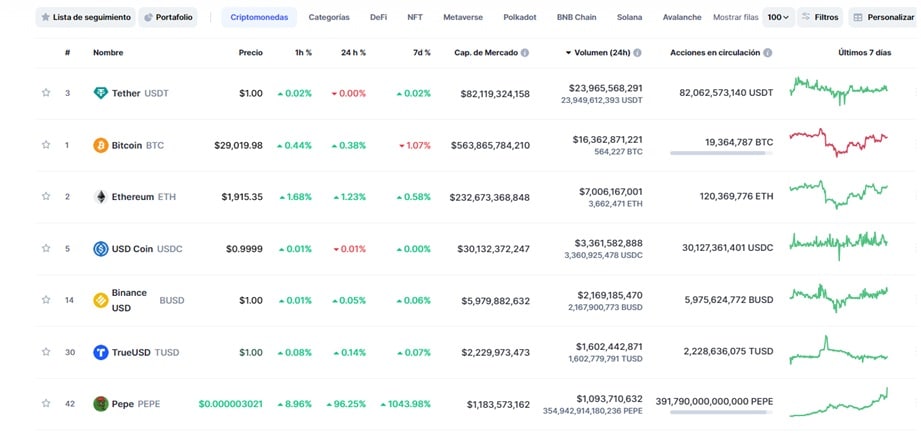Click Pepe circulating supply progress bar
Viewport: 921px width, 438px height.
(721, 412)
